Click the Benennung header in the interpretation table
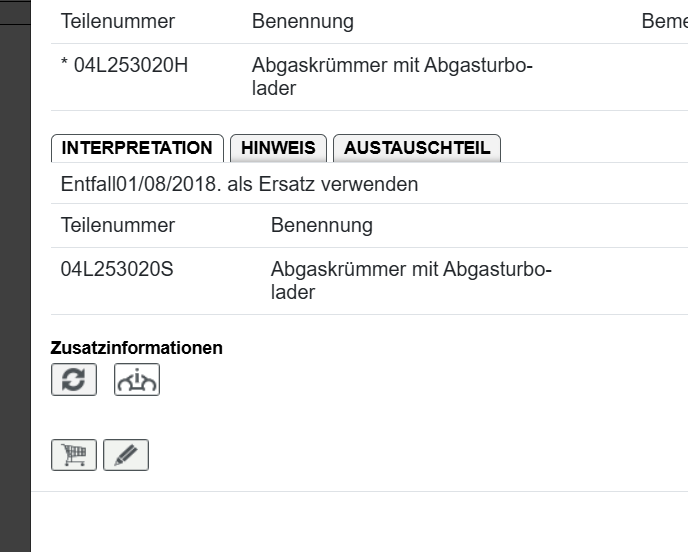Viewport: 688px width, 552px height. point(322,225)
